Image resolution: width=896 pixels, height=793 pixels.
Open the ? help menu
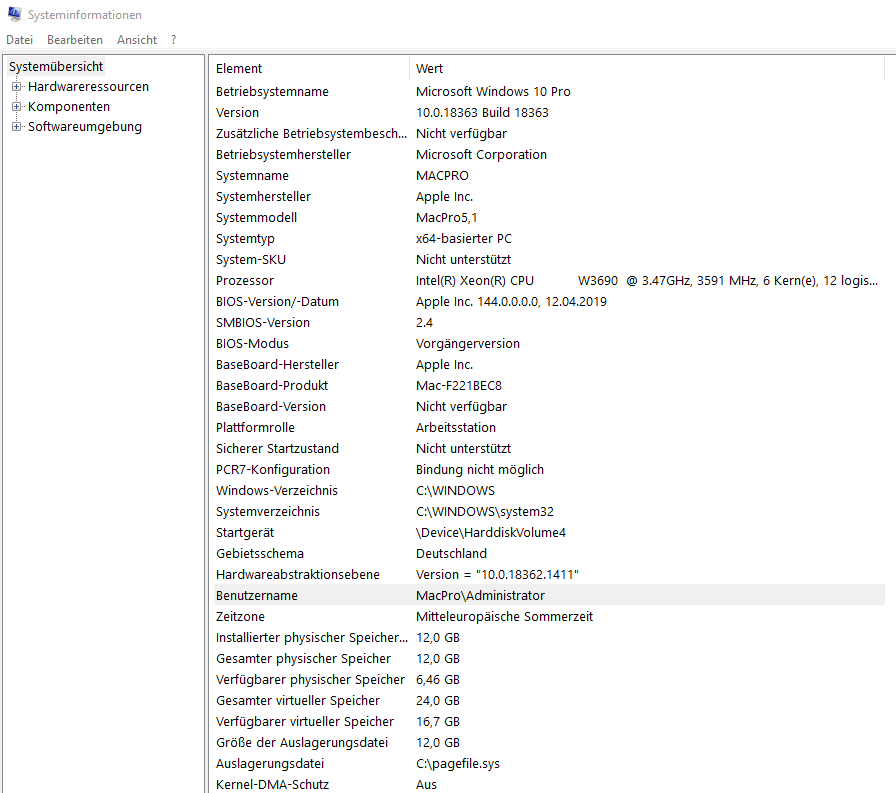tap(174, 40)
